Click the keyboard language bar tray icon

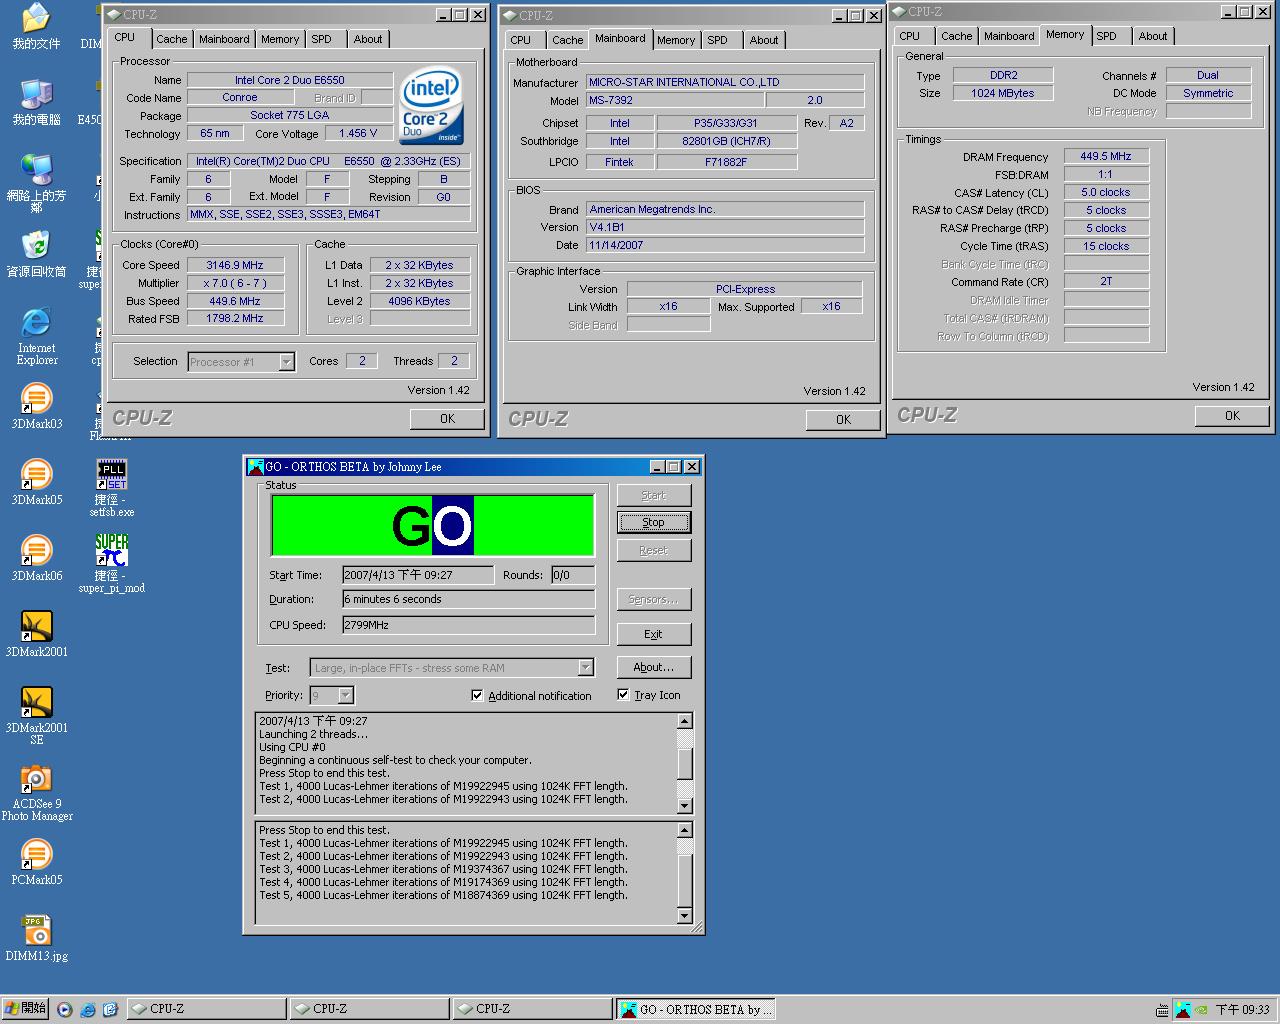pos(1162,1010)
